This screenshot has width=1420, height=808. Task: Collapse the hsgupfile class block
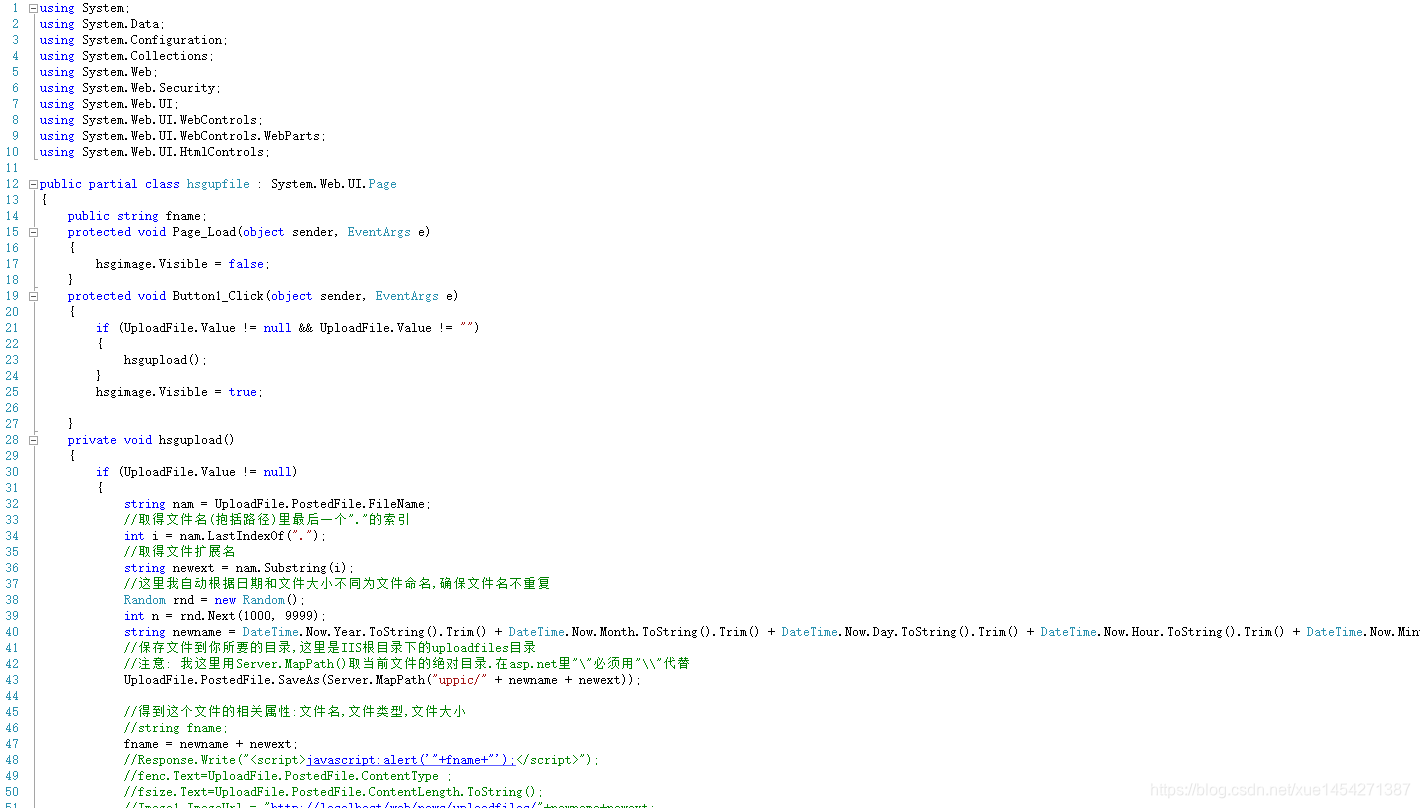[x=33, y=184]
